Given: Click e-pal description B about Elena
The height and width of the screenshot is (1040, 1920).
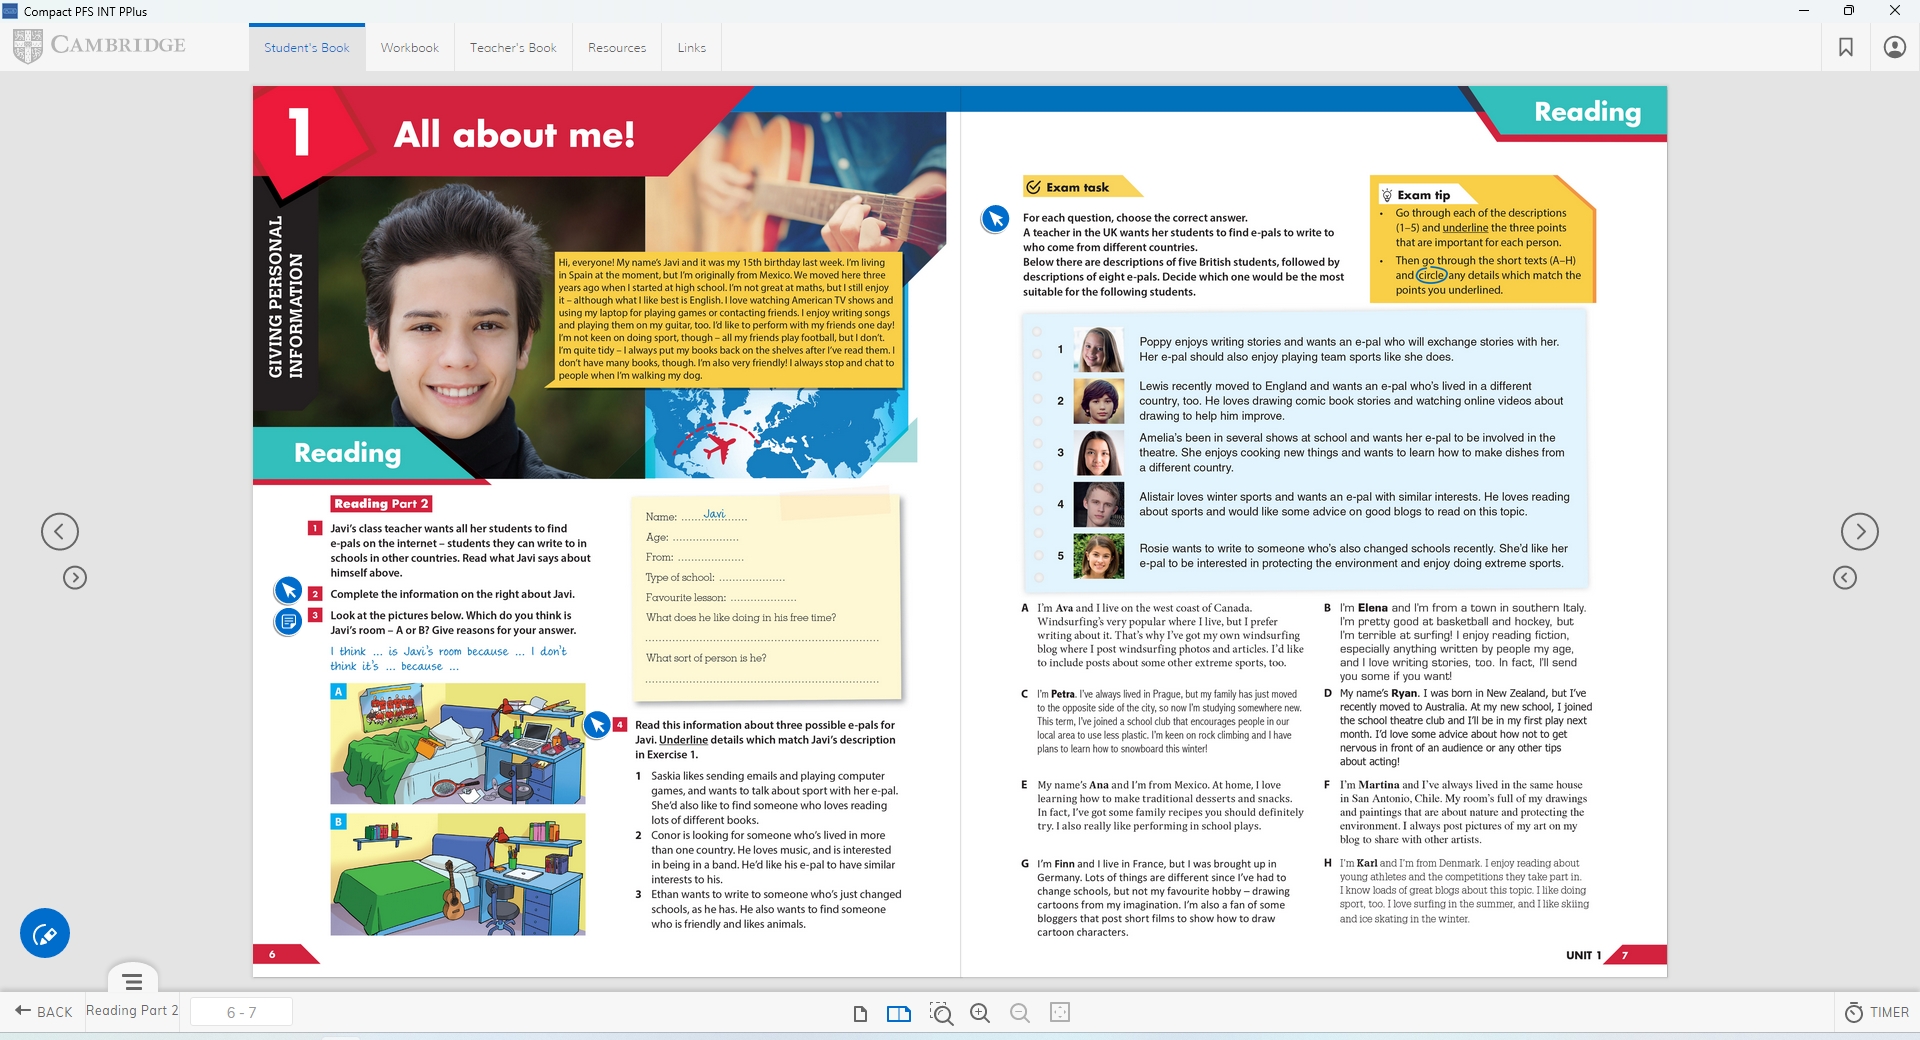Looking at the screenshot, I should click(x=1458, y=642).
